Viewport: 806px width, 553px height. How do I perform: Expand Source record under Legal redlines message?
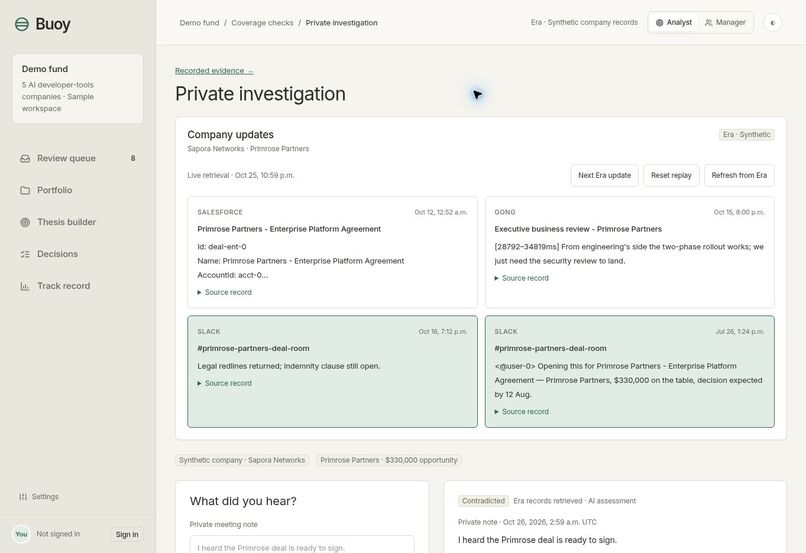225,383
